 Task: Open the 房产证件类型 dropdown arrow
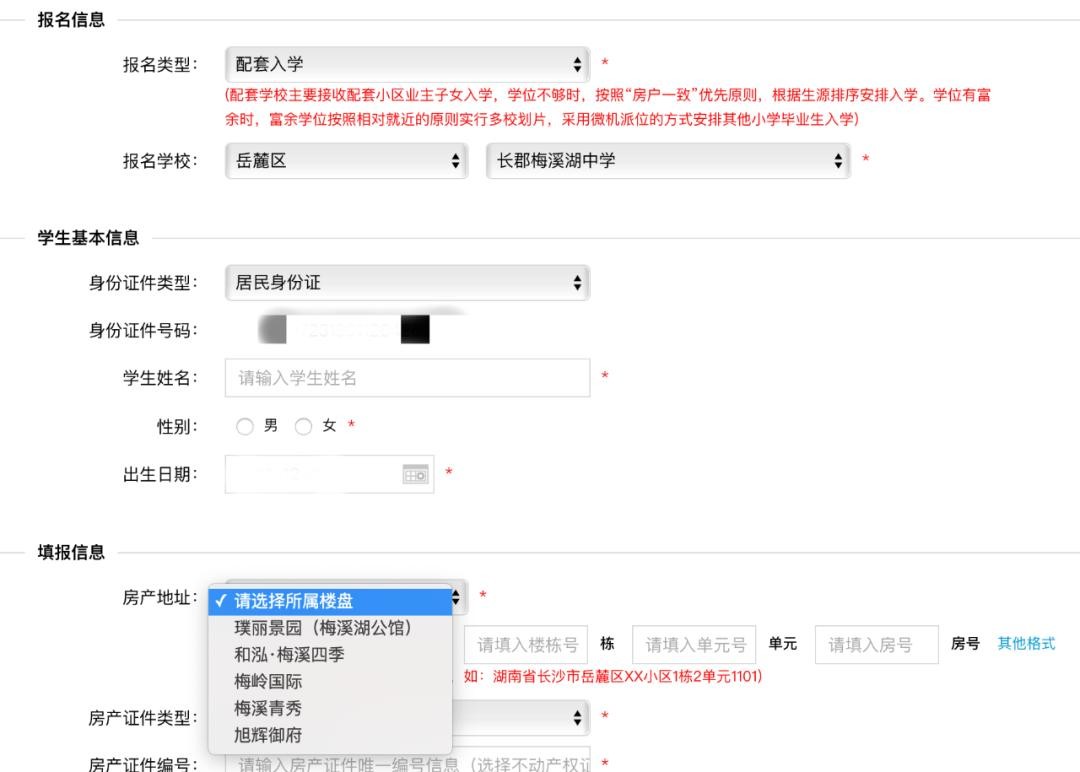click(577, 717)
